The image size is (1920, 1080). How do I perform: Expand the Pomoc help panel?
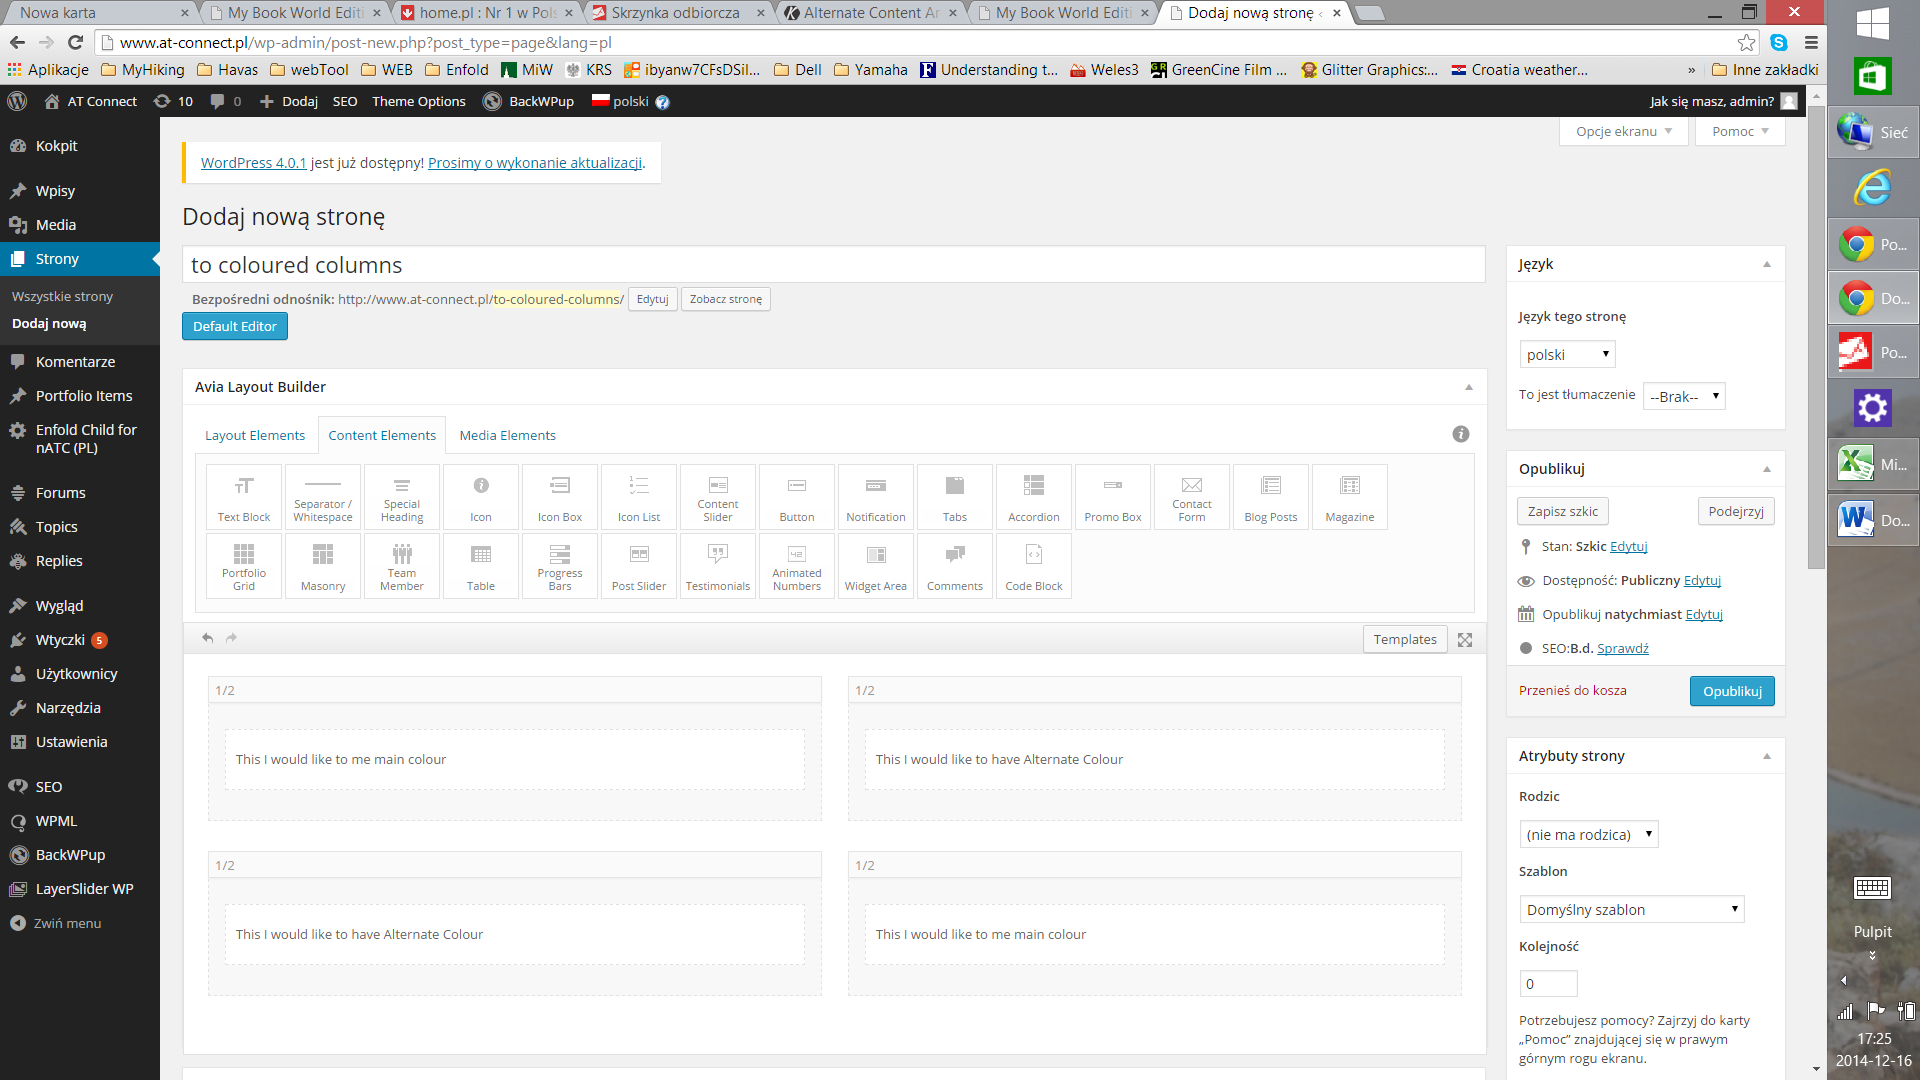[x=1740, y=131]
